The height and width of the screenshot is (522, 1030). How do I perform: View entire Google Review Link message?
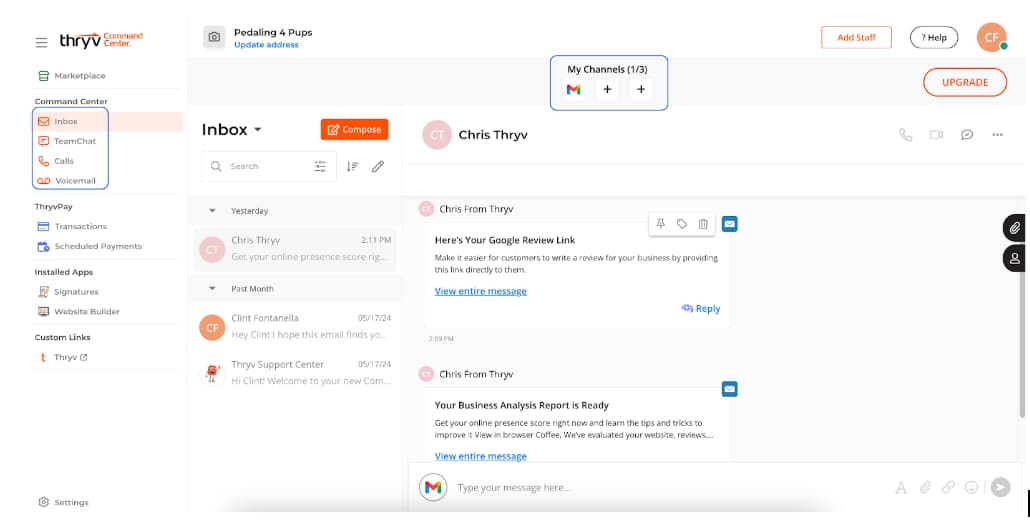click(x=481, y=291)
